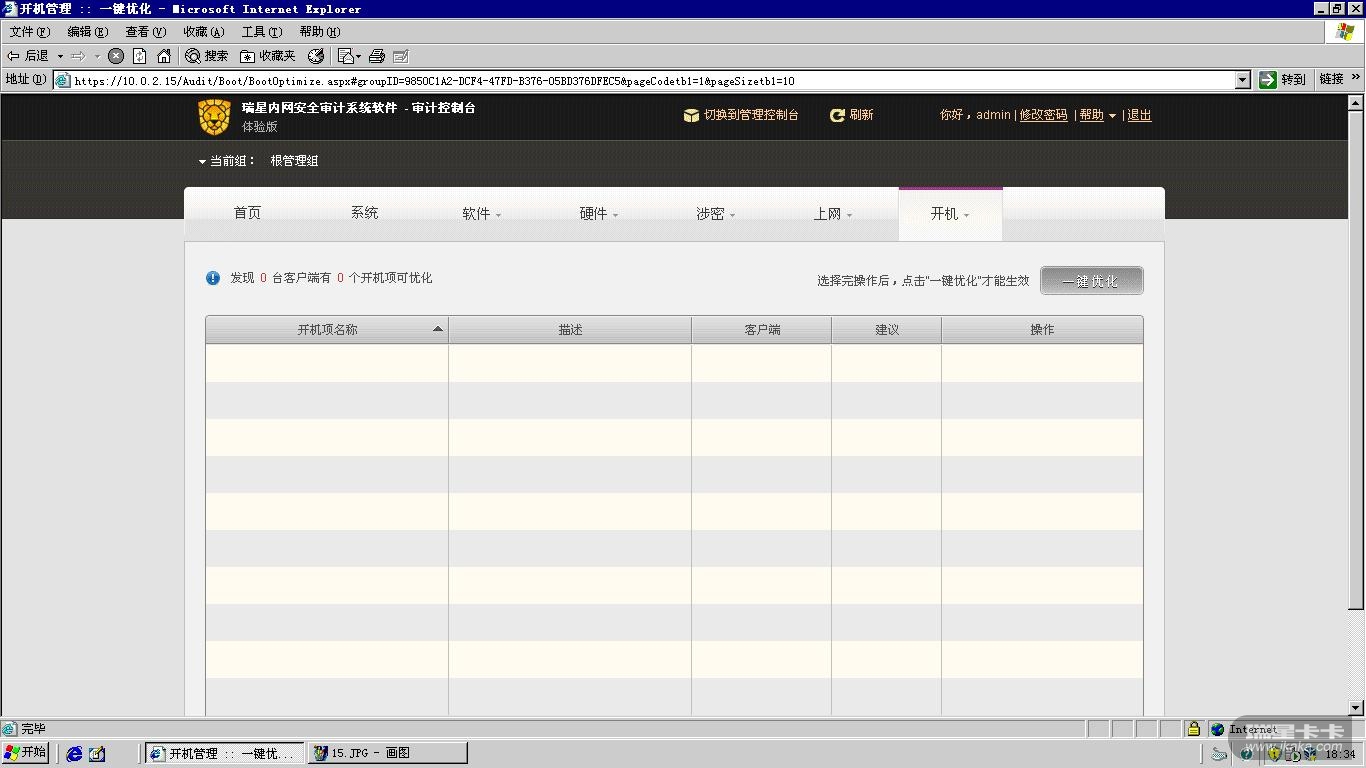Open the 软件 tab dropdown

[482, 214]
